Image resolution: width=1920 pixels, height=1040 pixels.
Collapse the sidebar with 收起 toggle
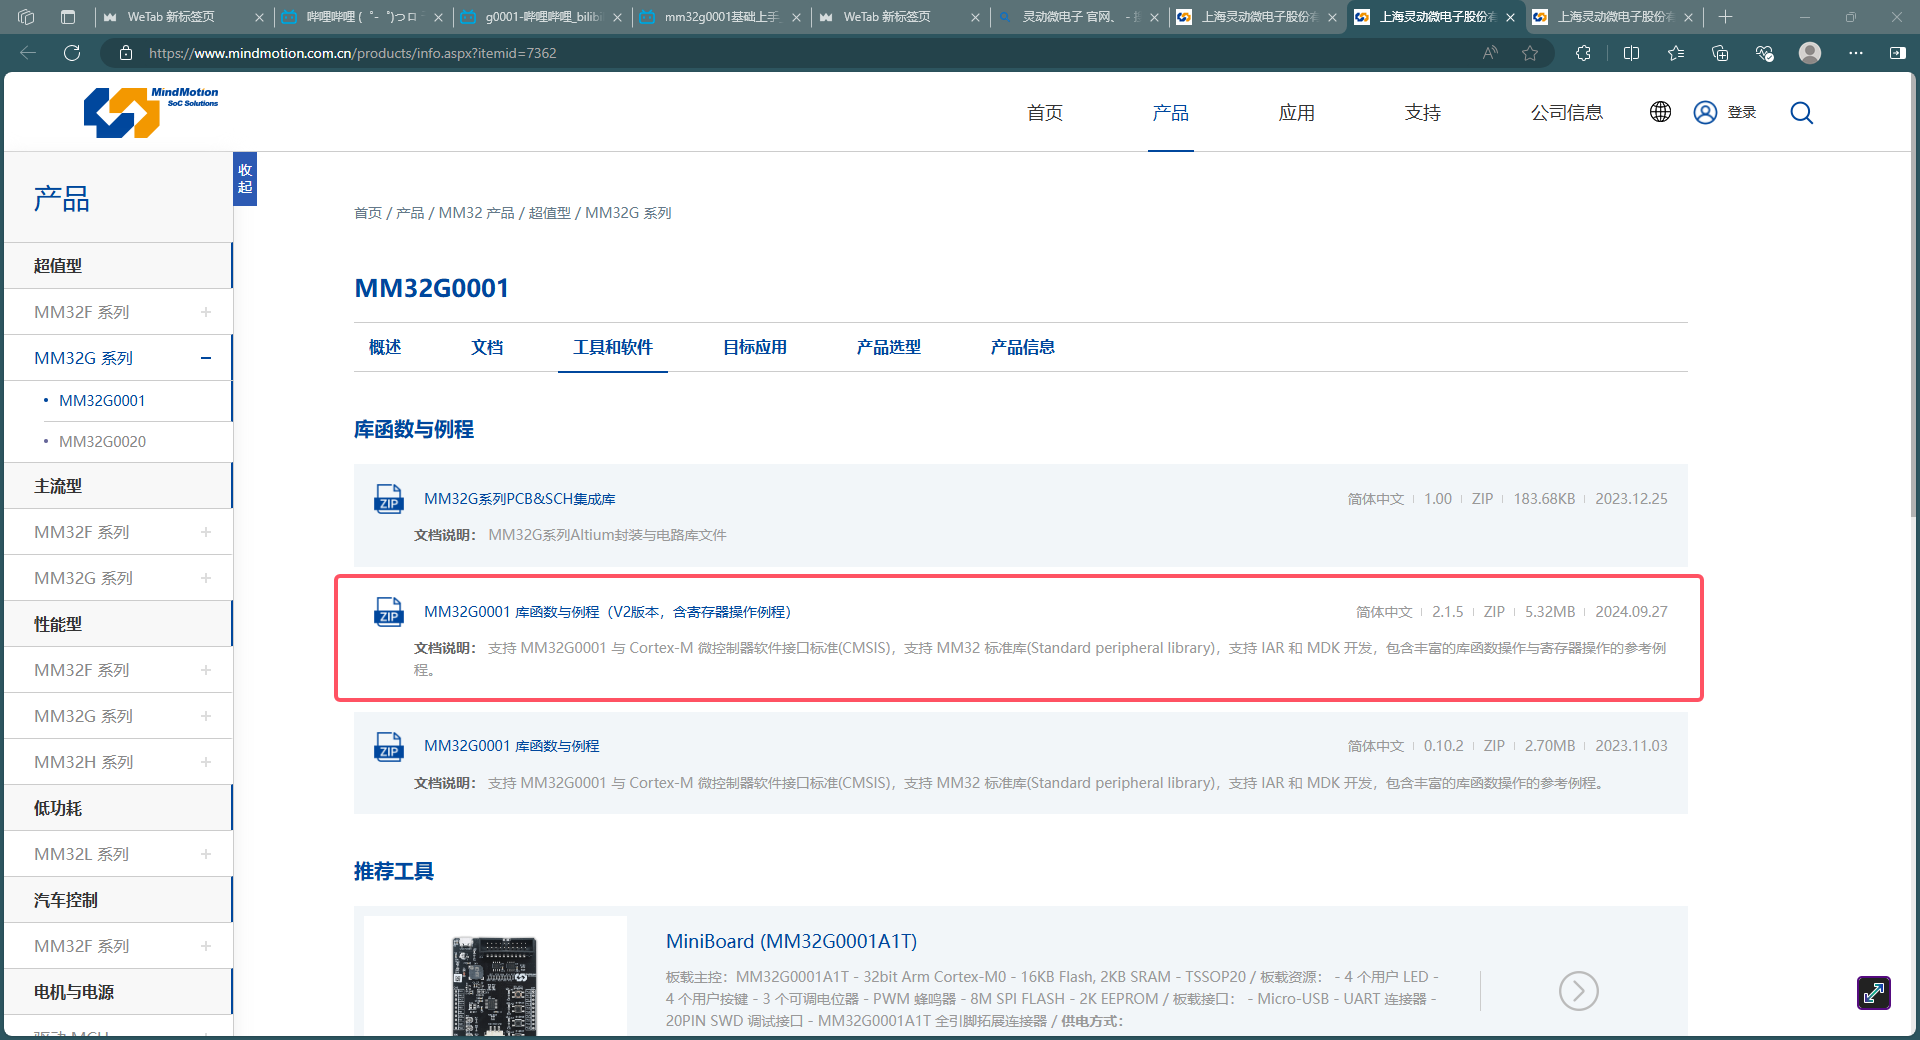tap(245, 179)
